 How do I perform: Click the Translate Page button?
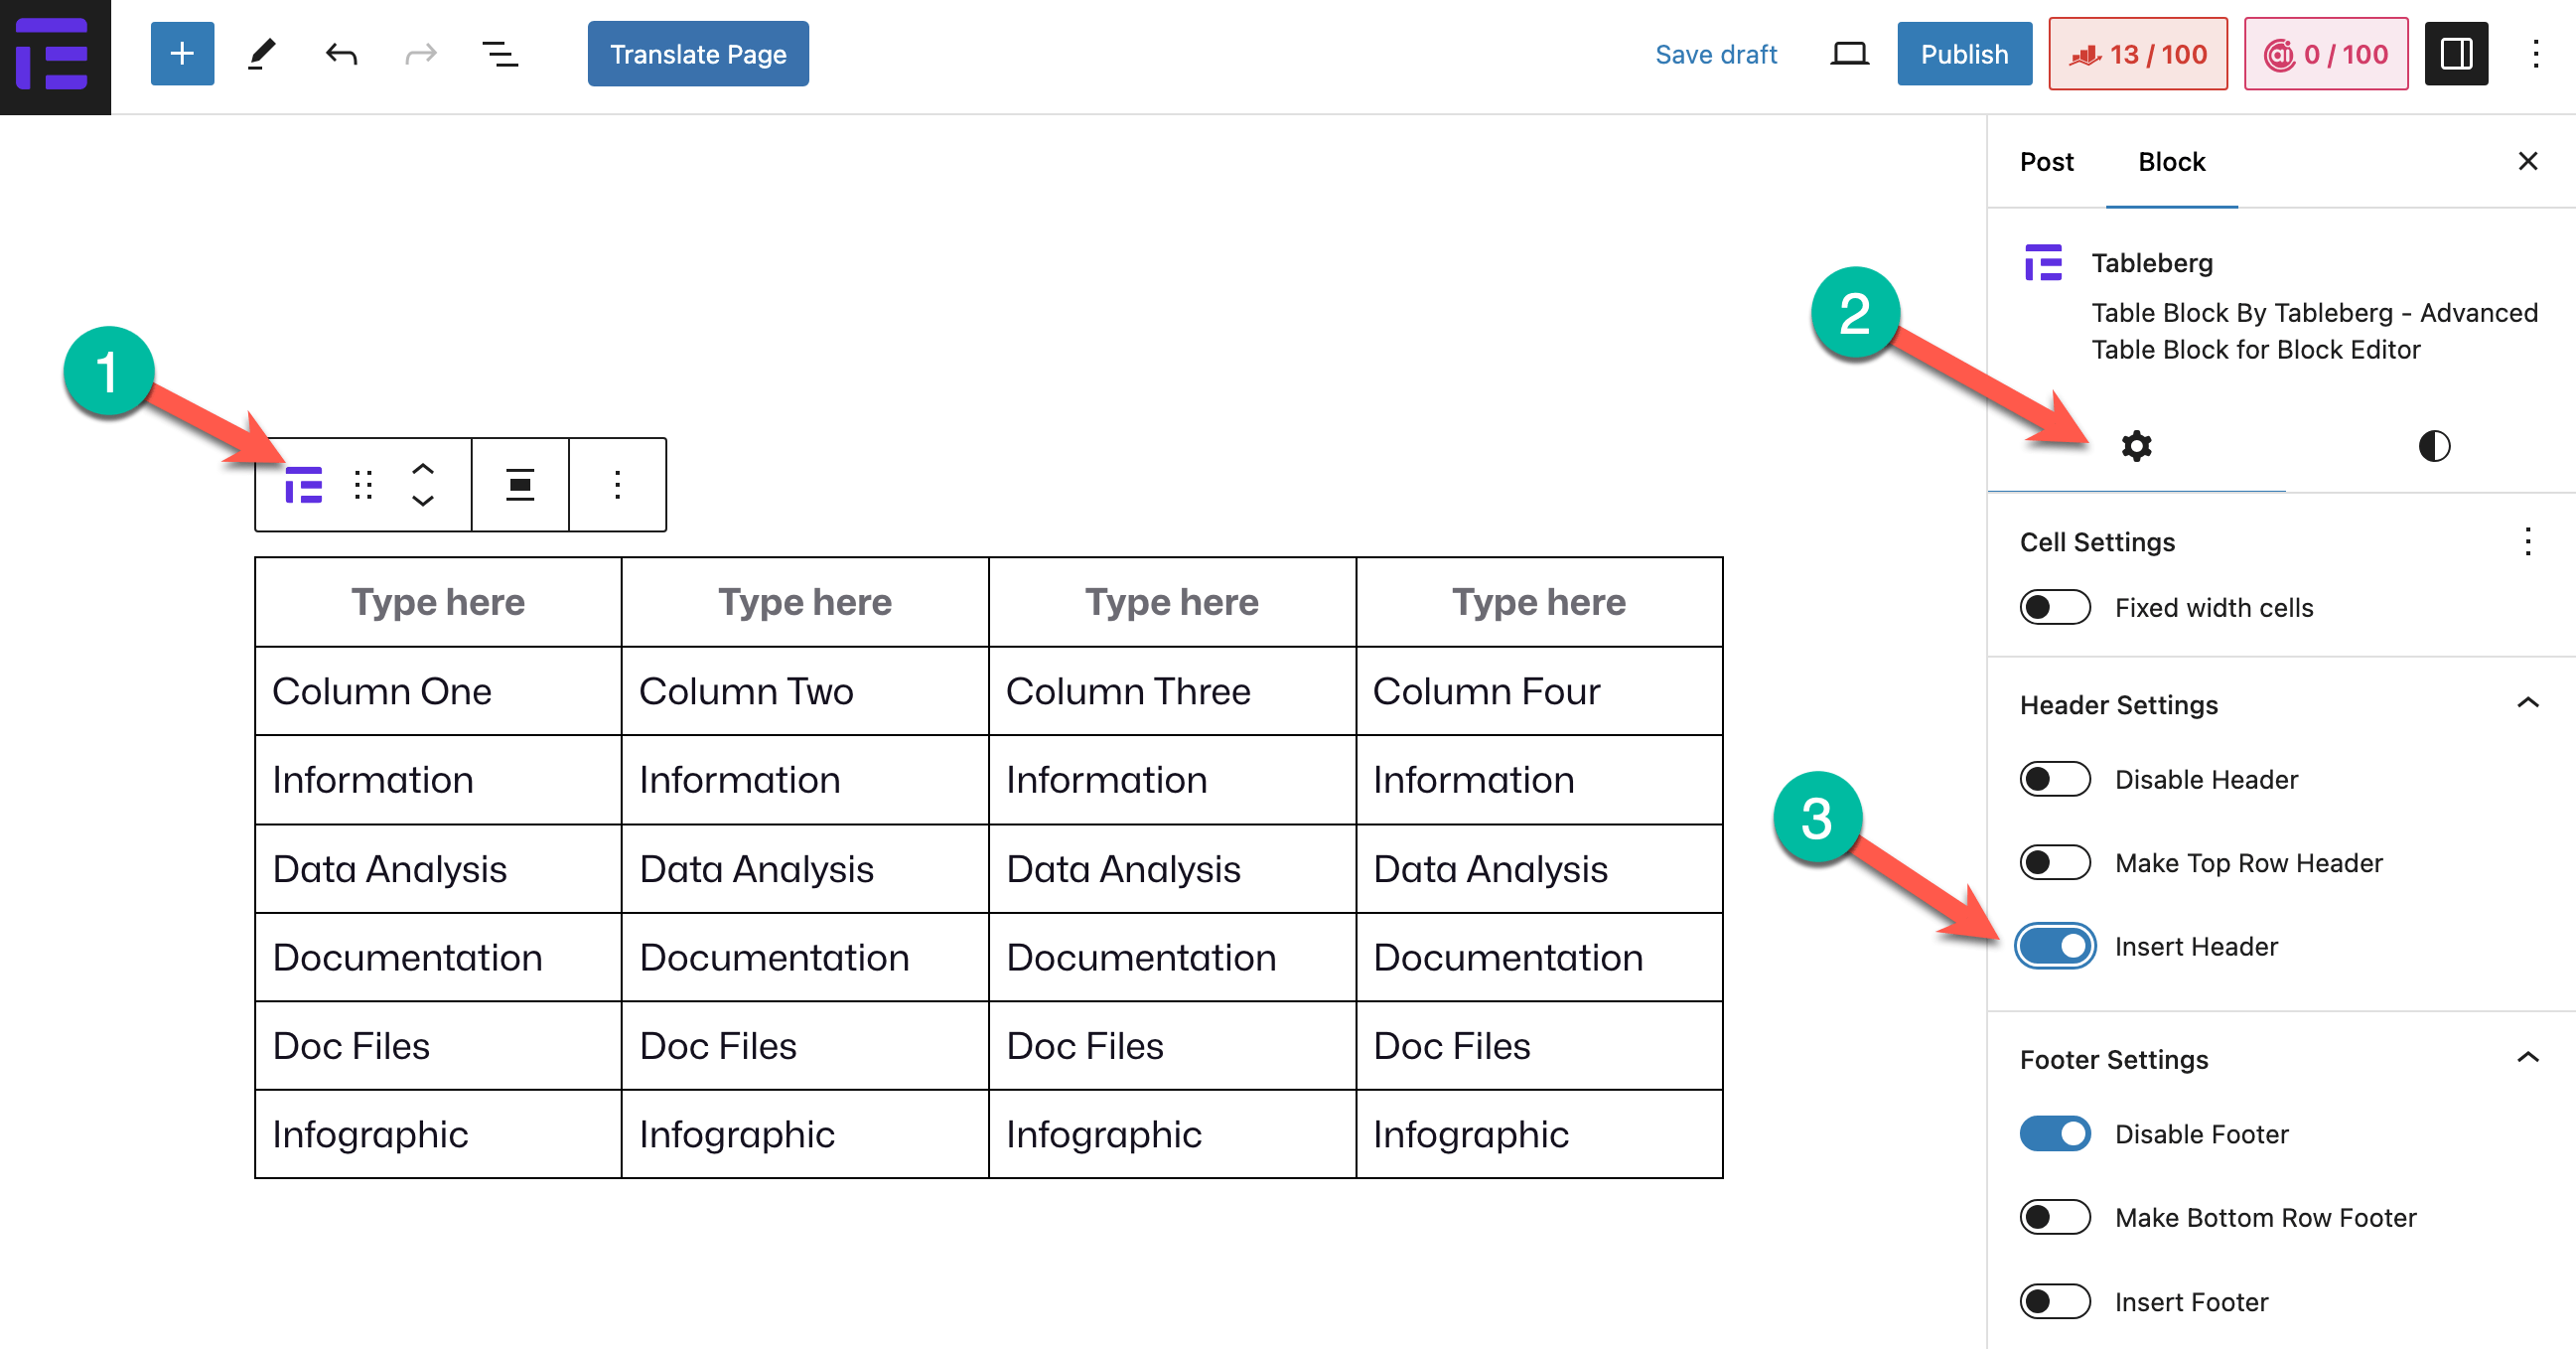(x=698, y=54)
